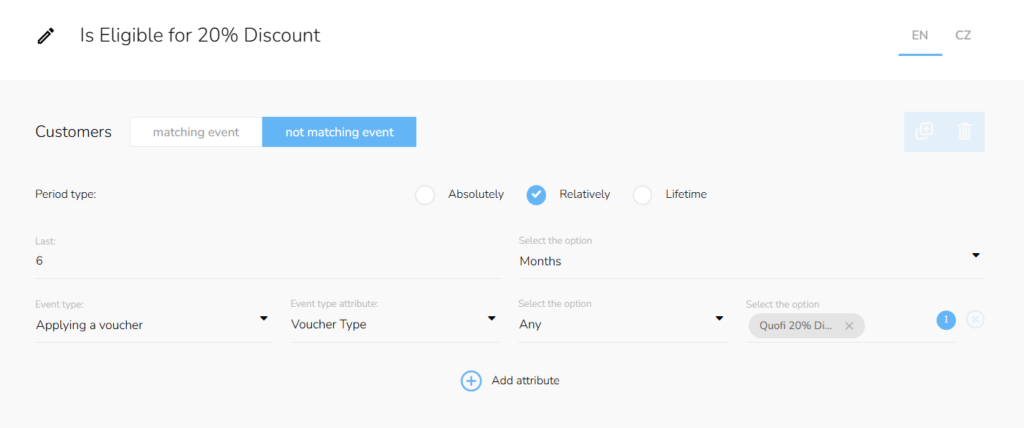
Task: Click the Customers label
Action: coord(73,132)
